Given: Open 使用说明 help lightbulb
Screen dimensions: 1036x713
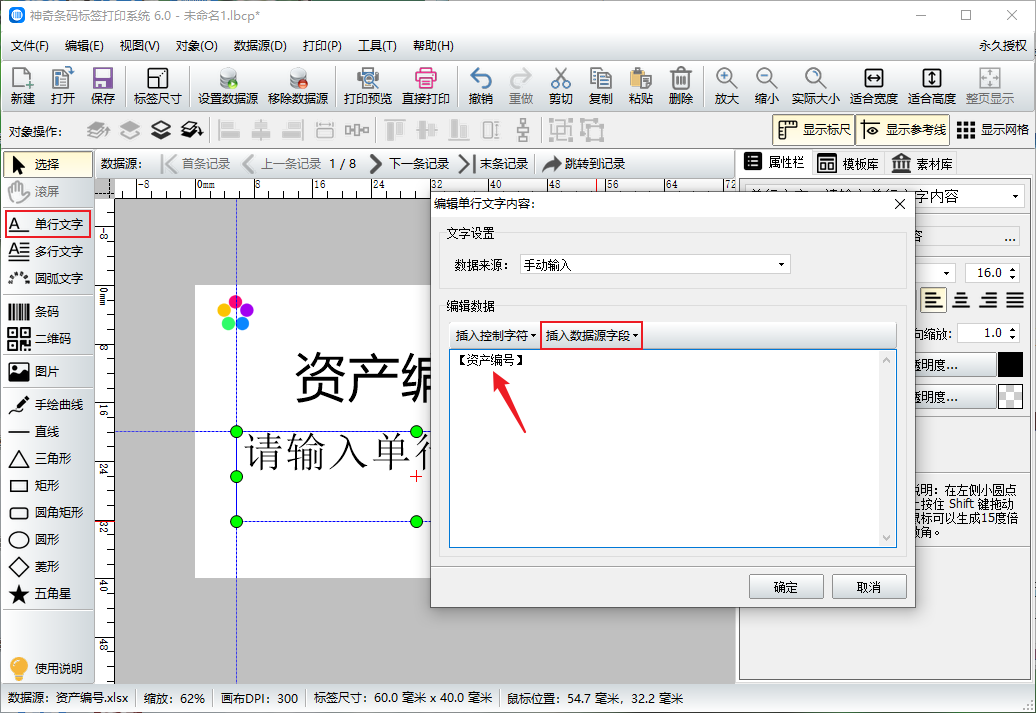Looking at the screenshot, I should click(48, 668).
